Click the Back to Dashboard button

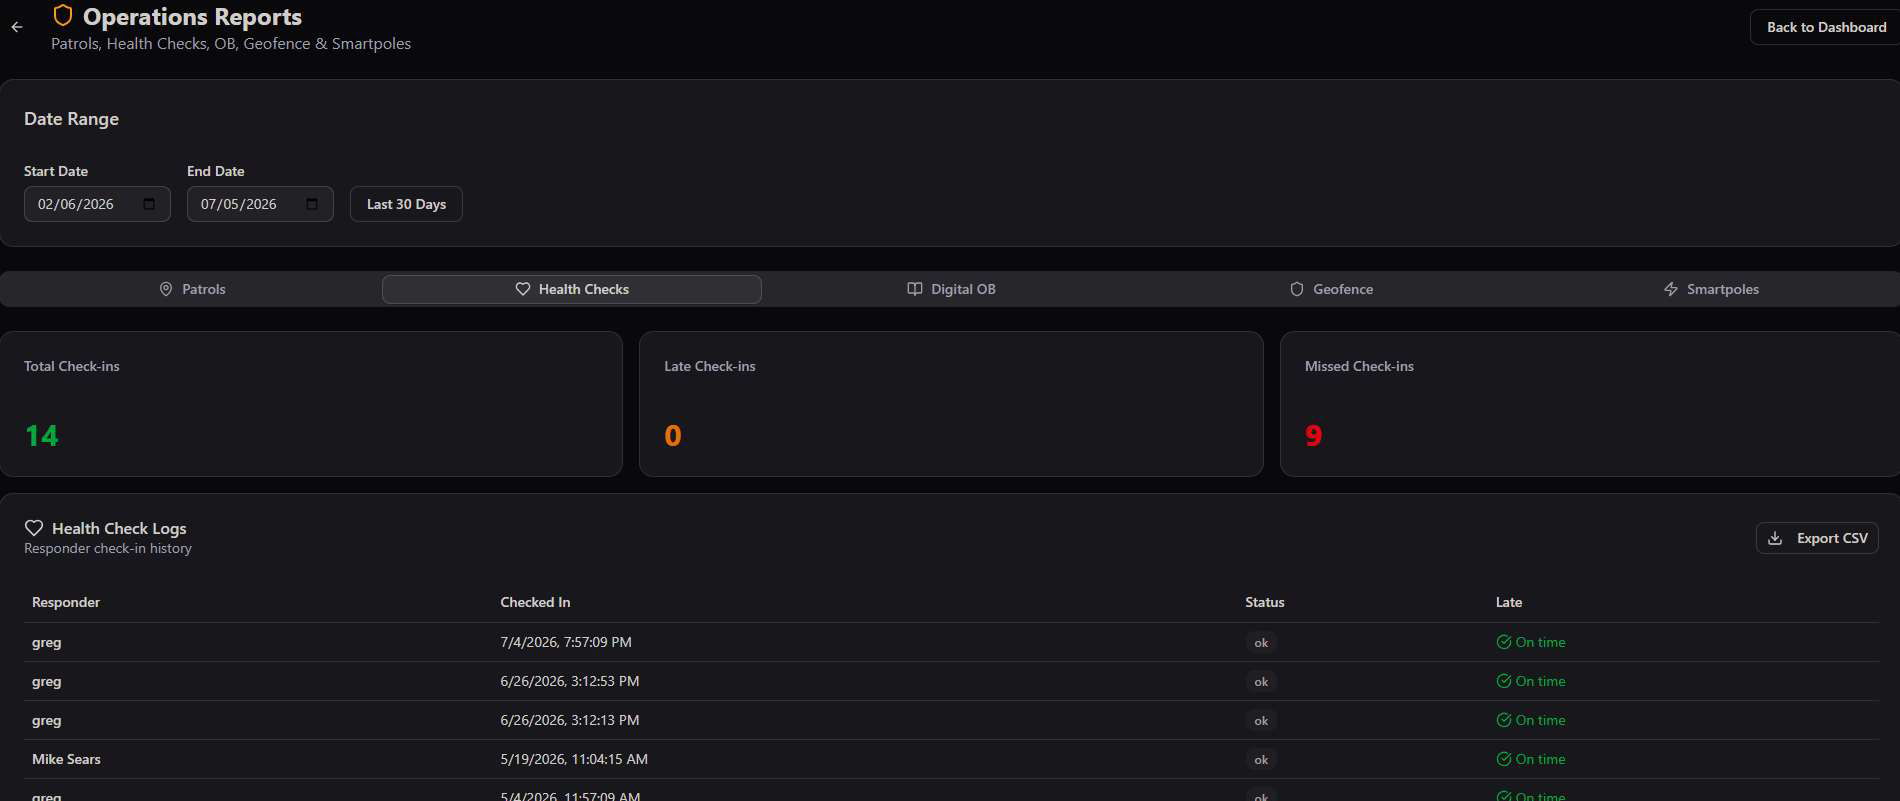1826,27
